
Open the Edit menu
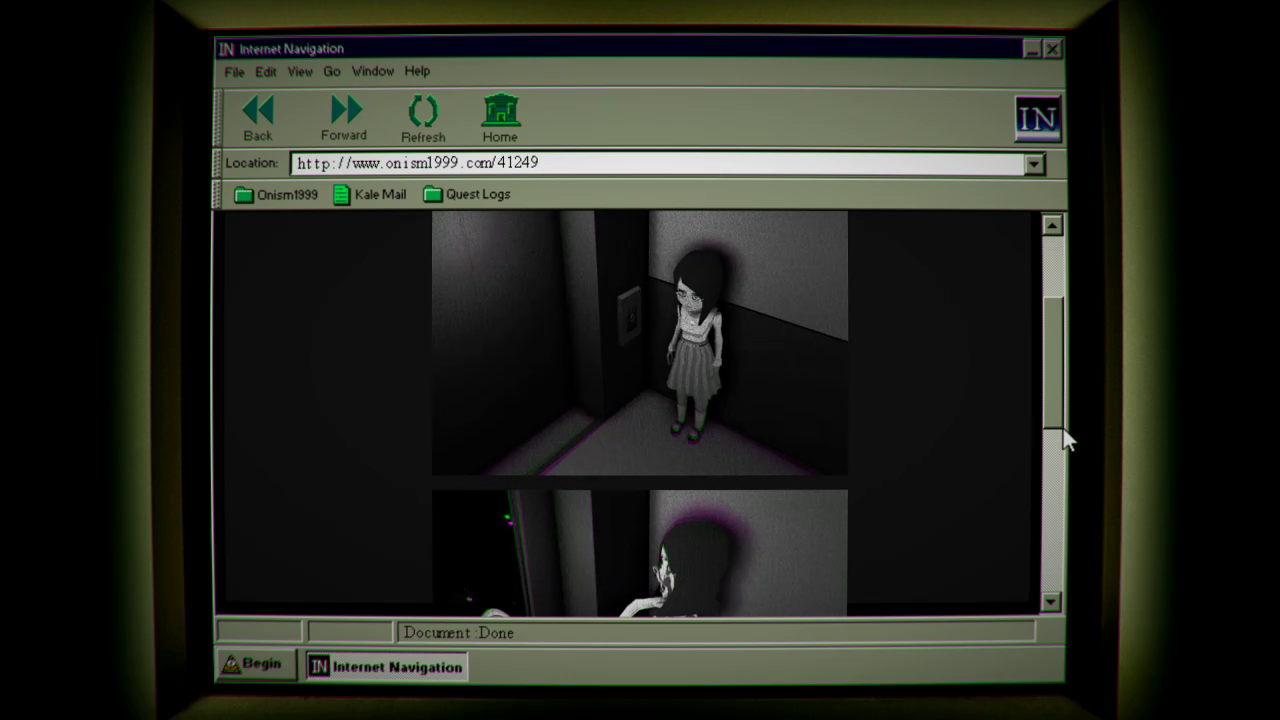pos(265,72)
